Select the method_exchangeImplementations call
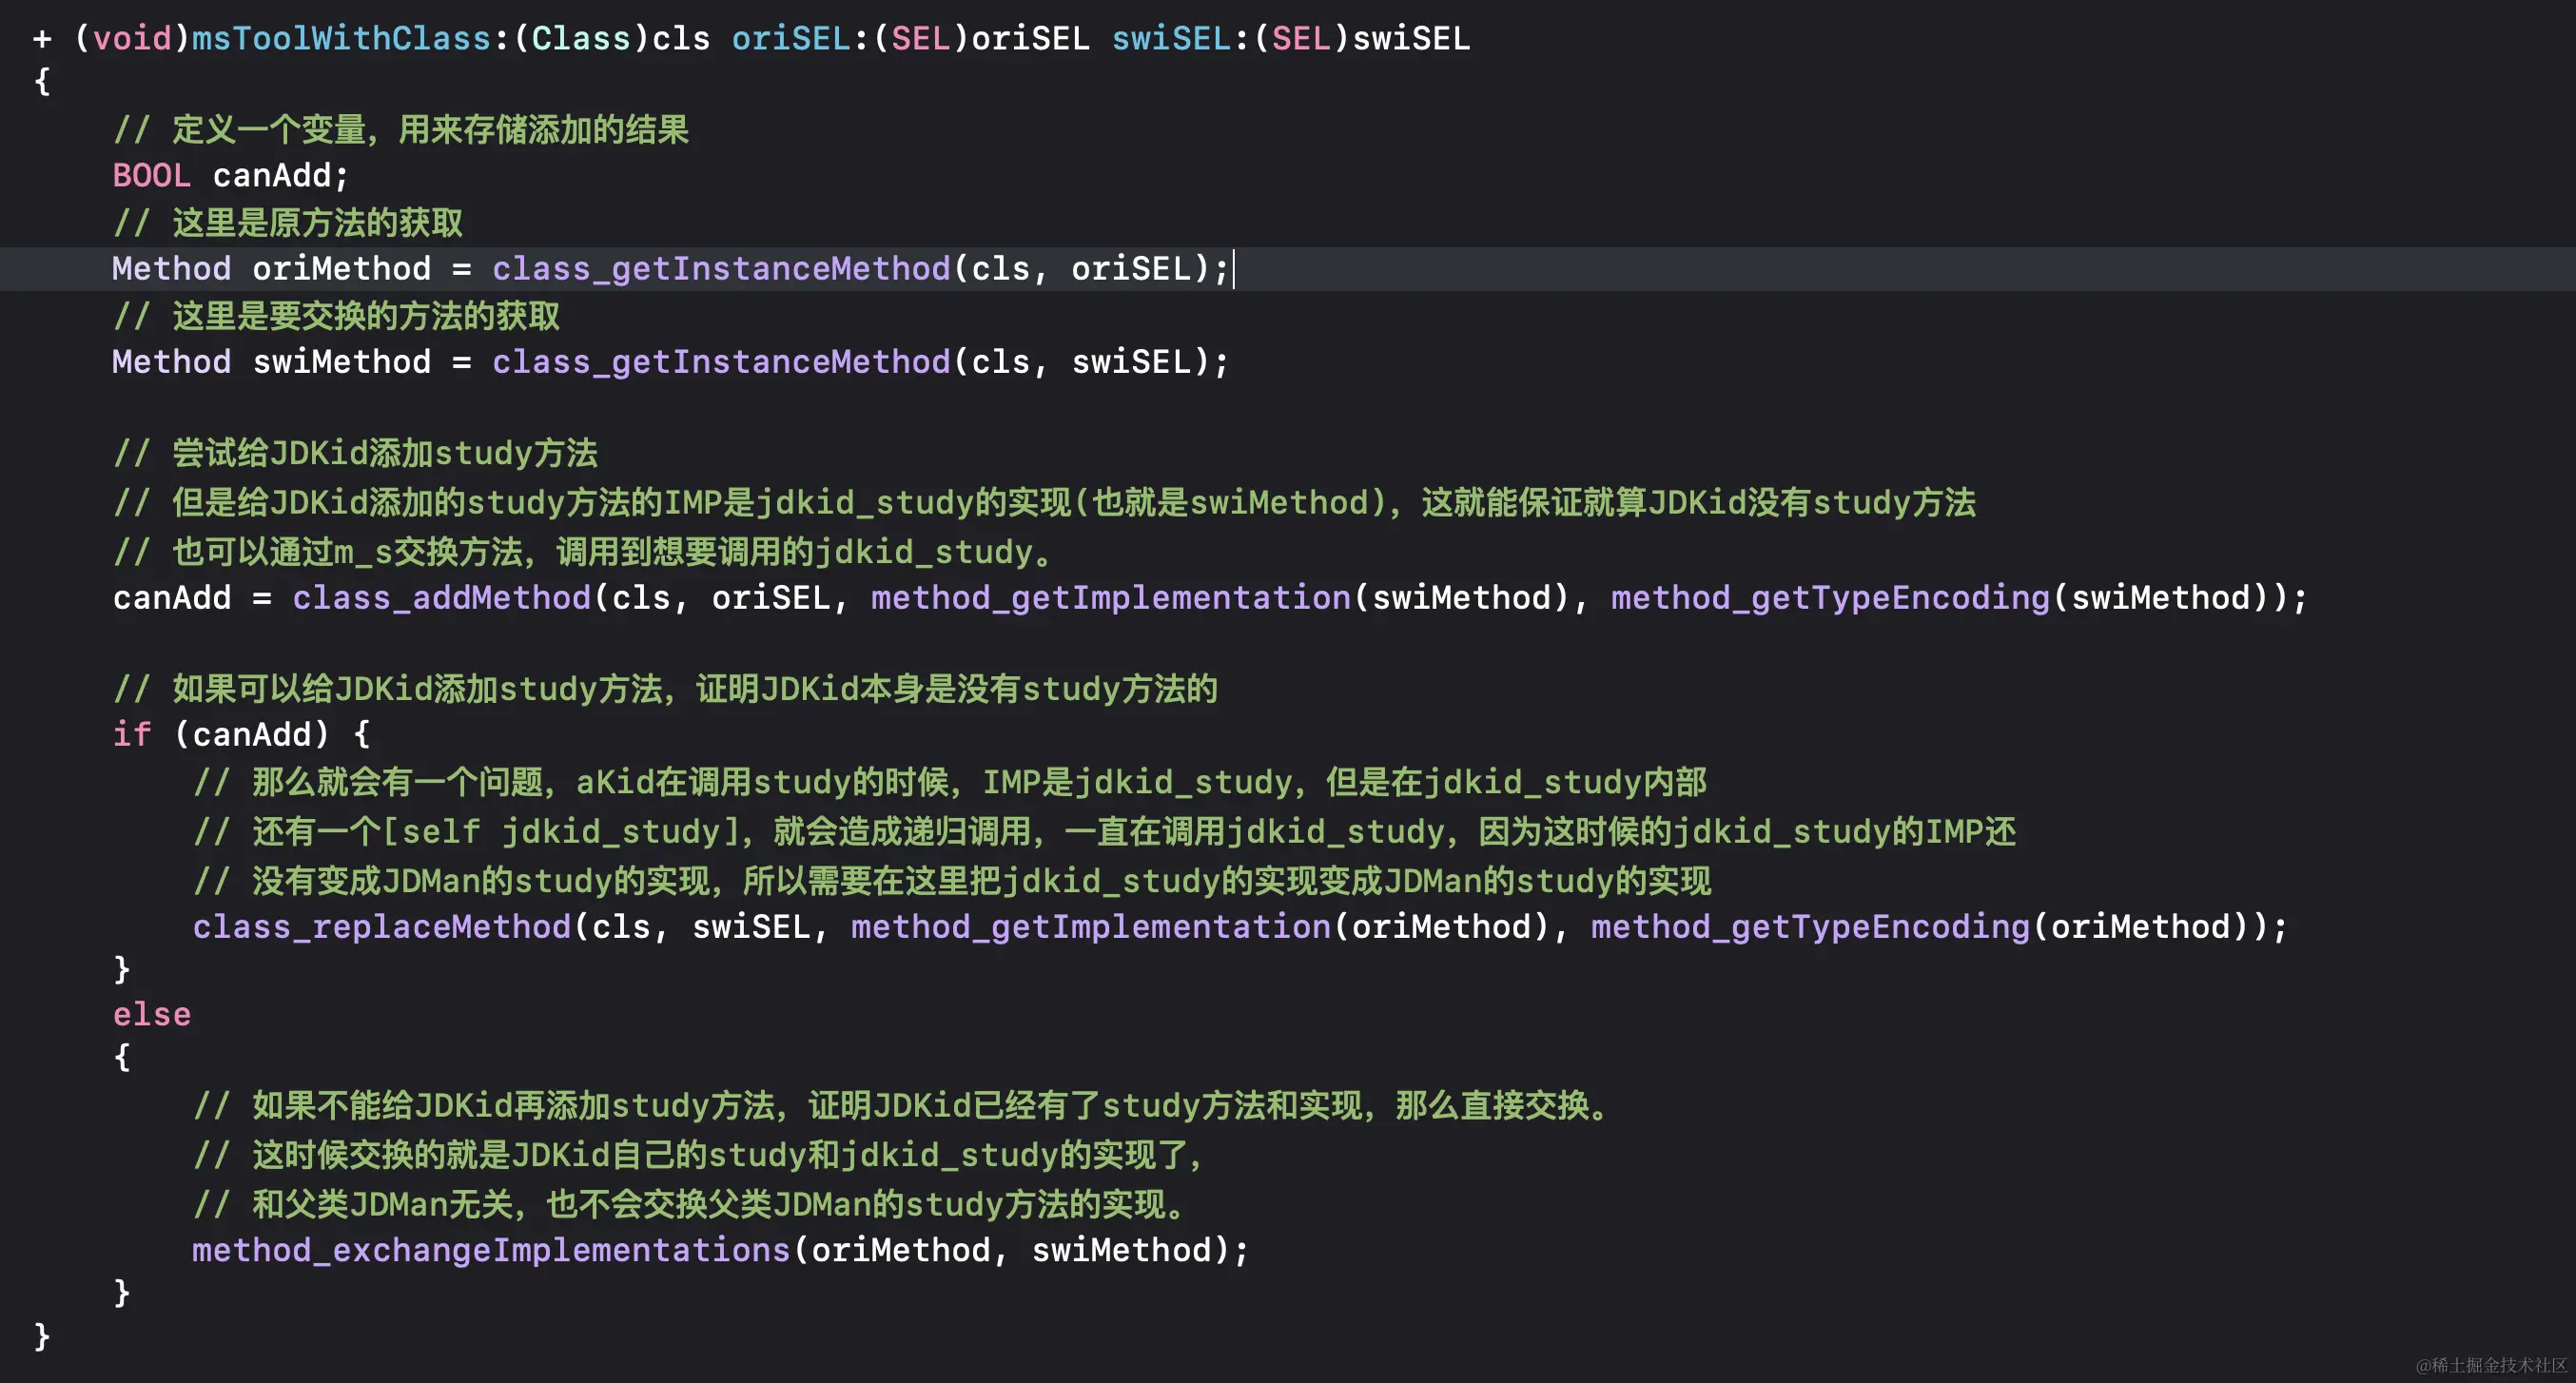Viewport: 2576px width, 1383px height. (490, 1249)
